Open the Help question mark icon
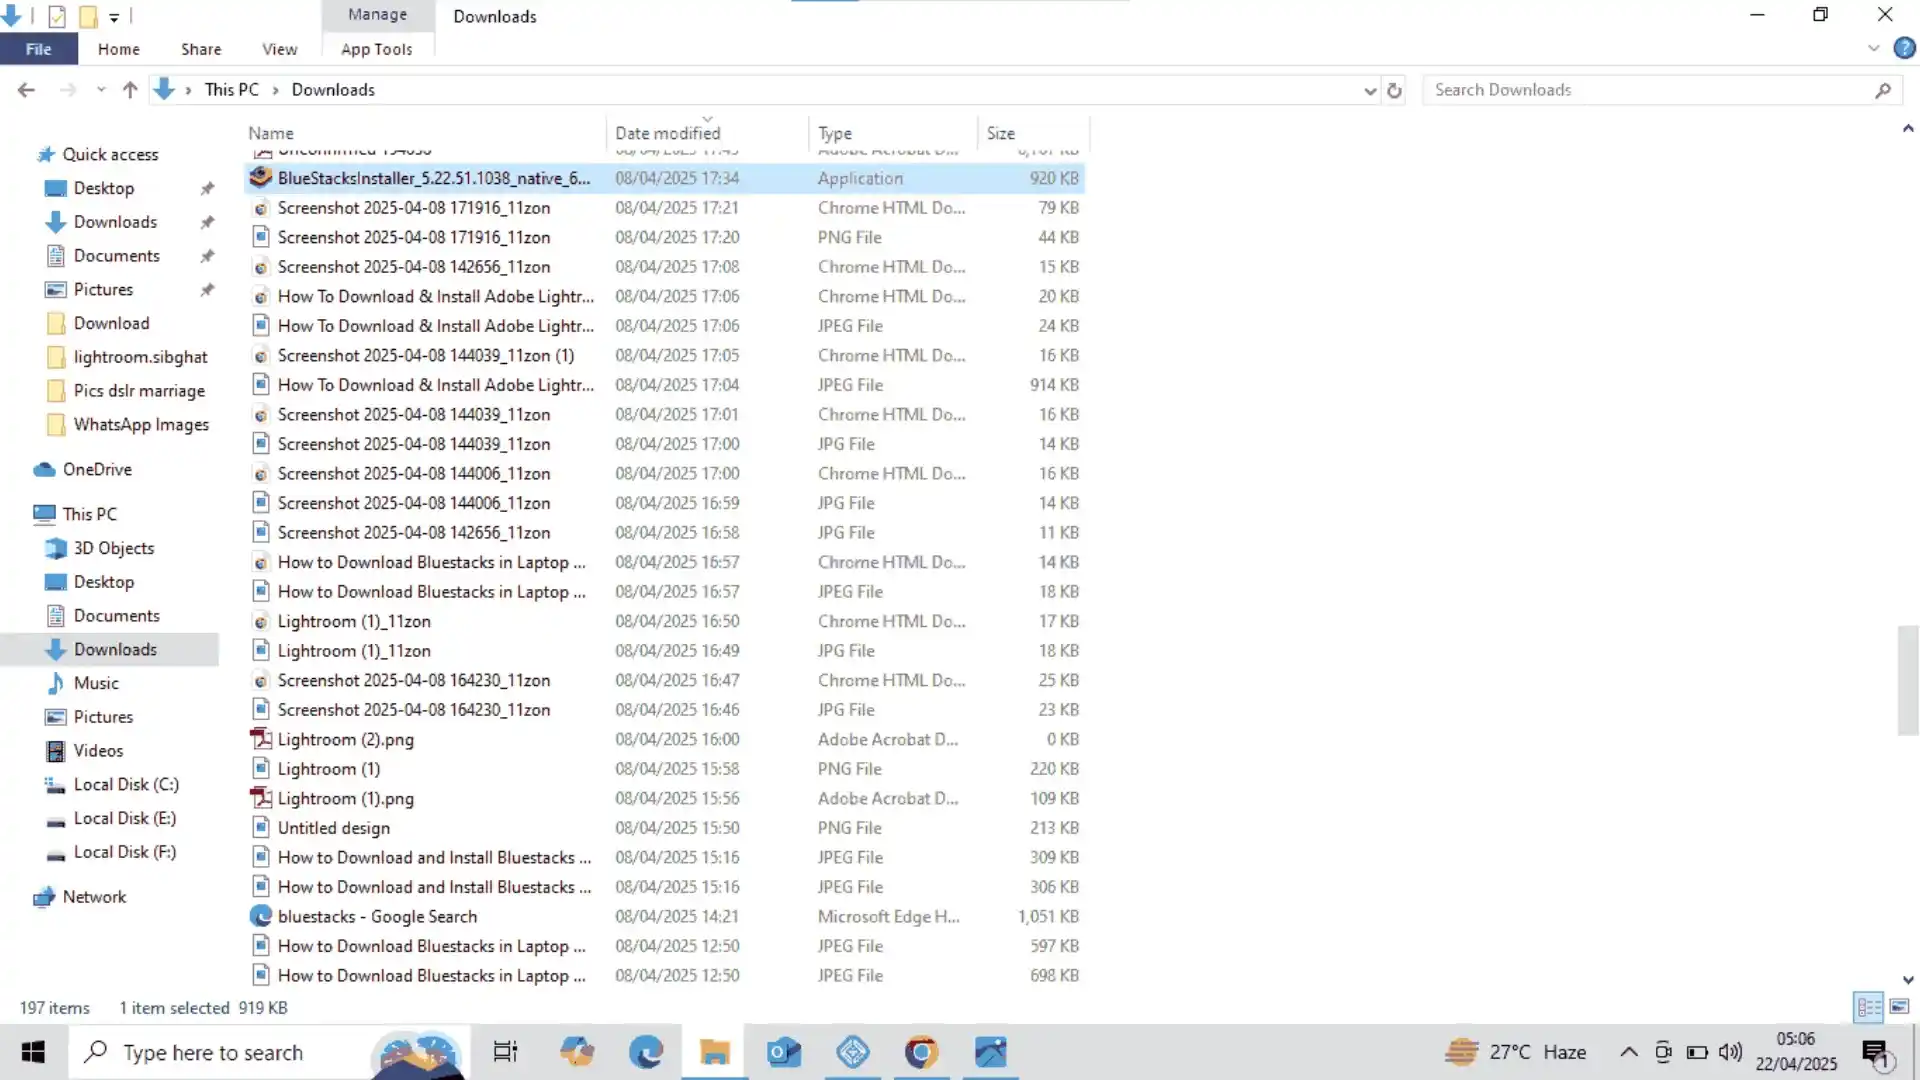The height and width of the screenshot is (1080, 1920). (x=1904, y=48)
